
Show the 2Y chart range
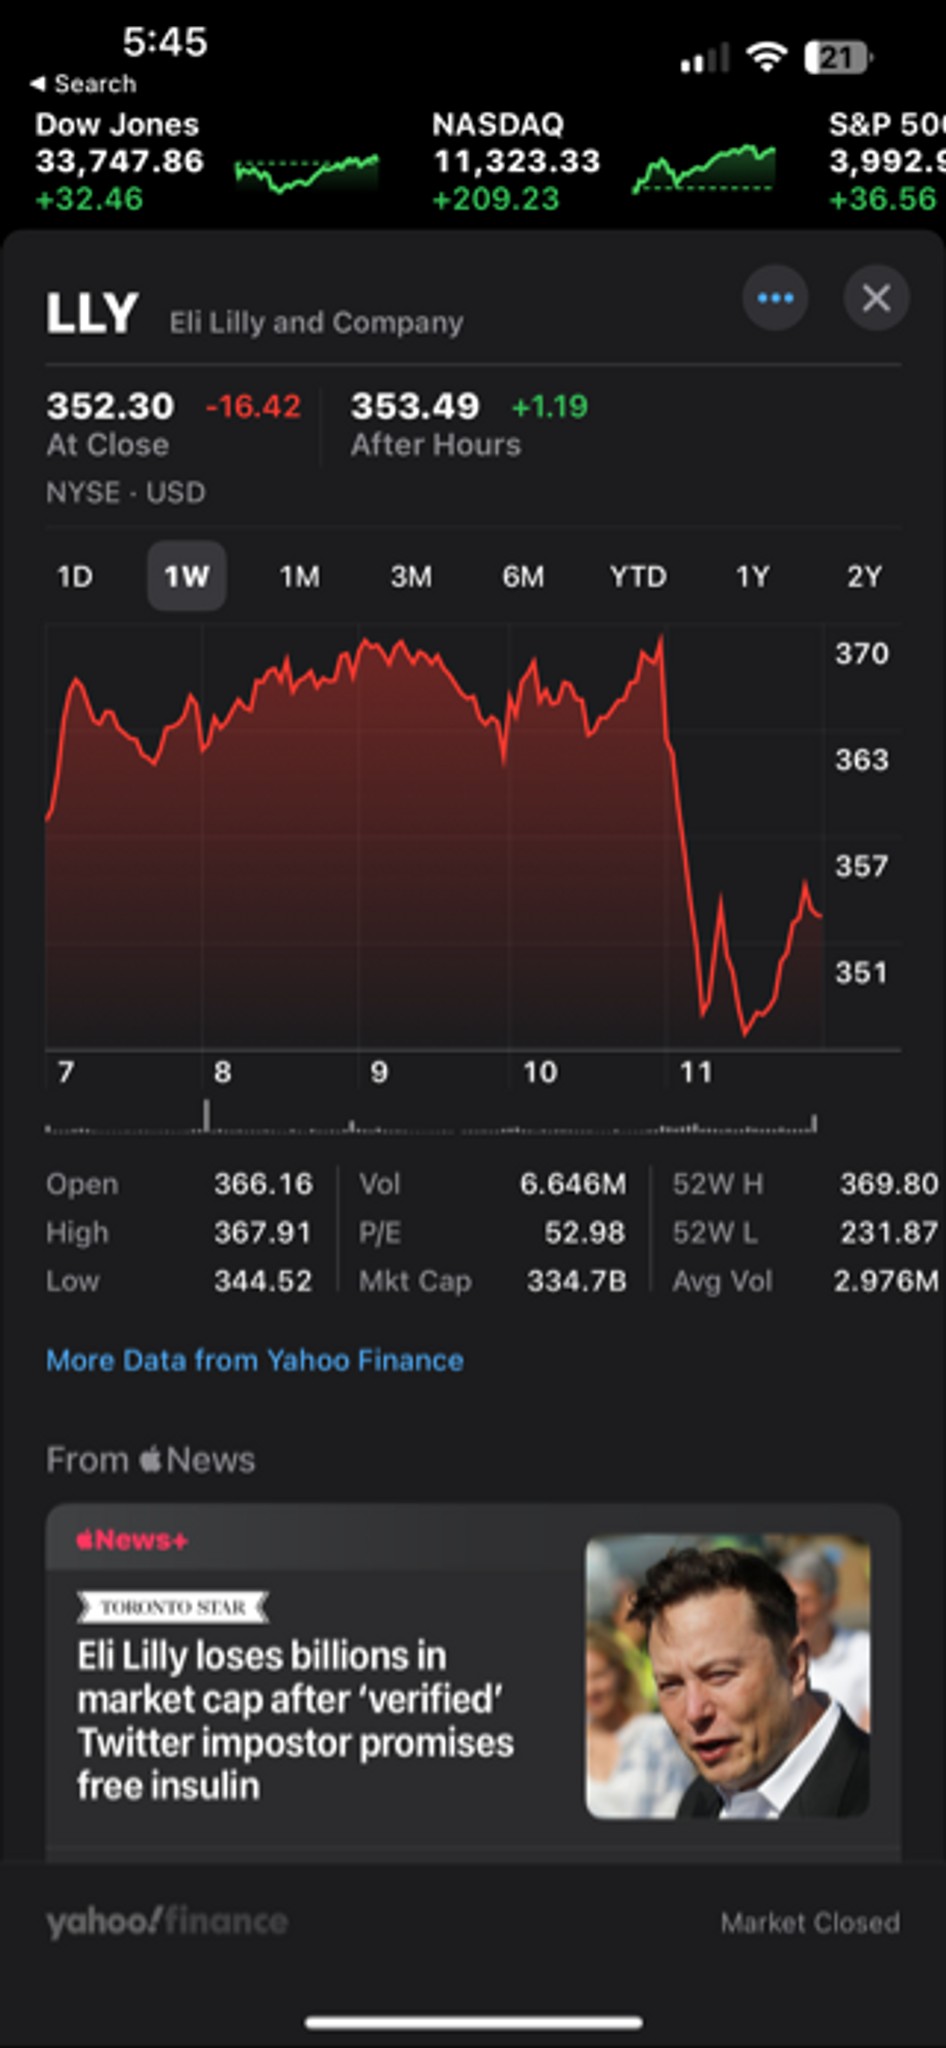(864, 577)
